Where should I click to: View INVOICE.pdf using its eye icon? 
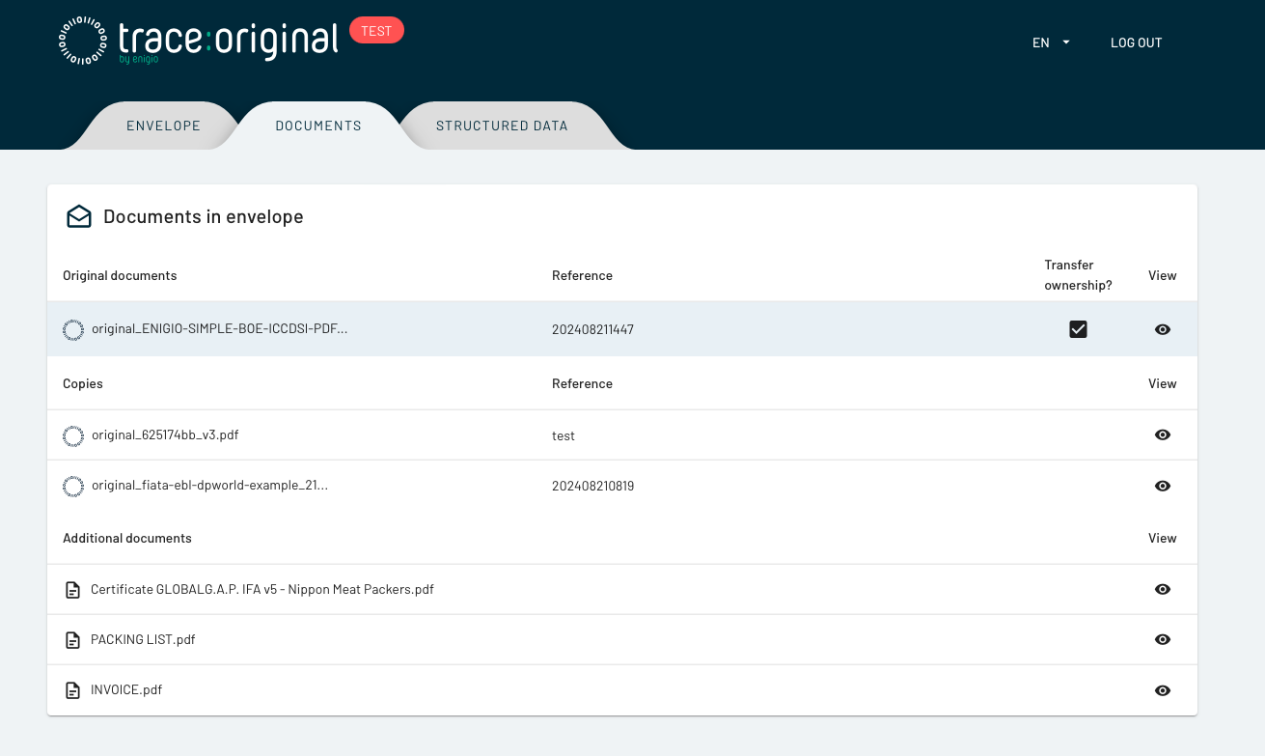click(1162, 690)
